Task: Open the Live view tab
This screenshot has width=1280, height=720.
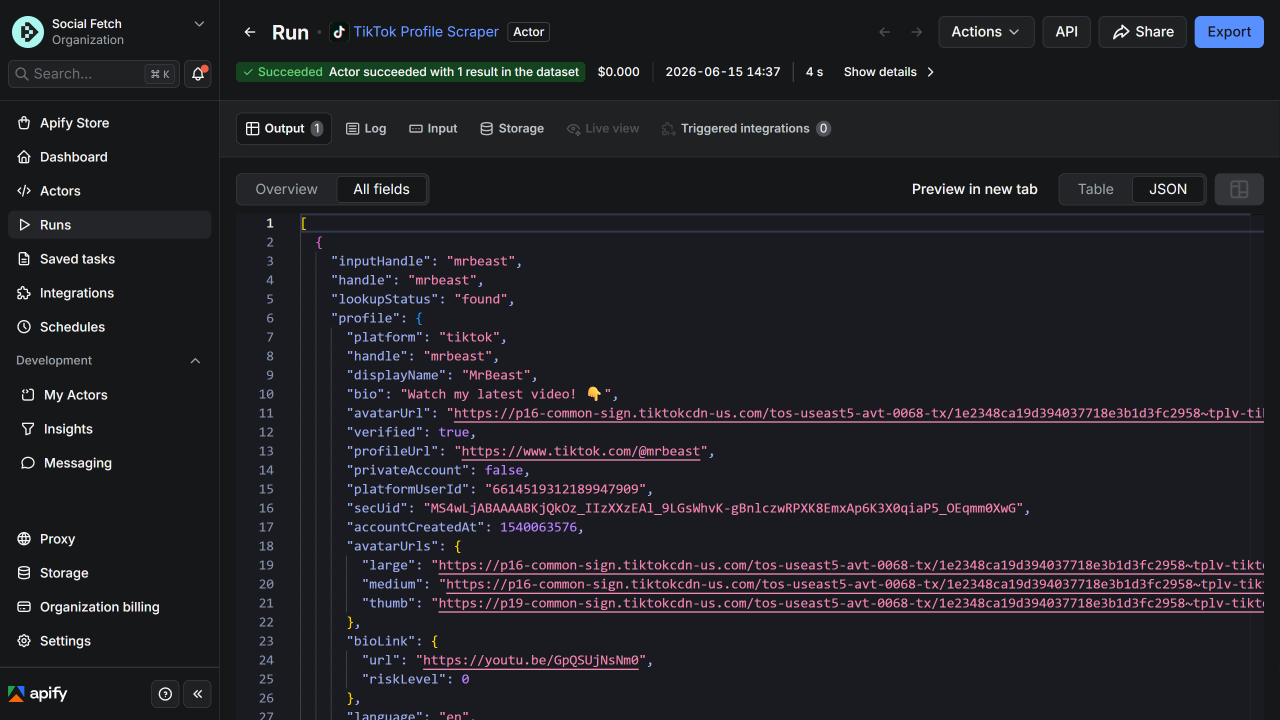Action: [603, 129]
